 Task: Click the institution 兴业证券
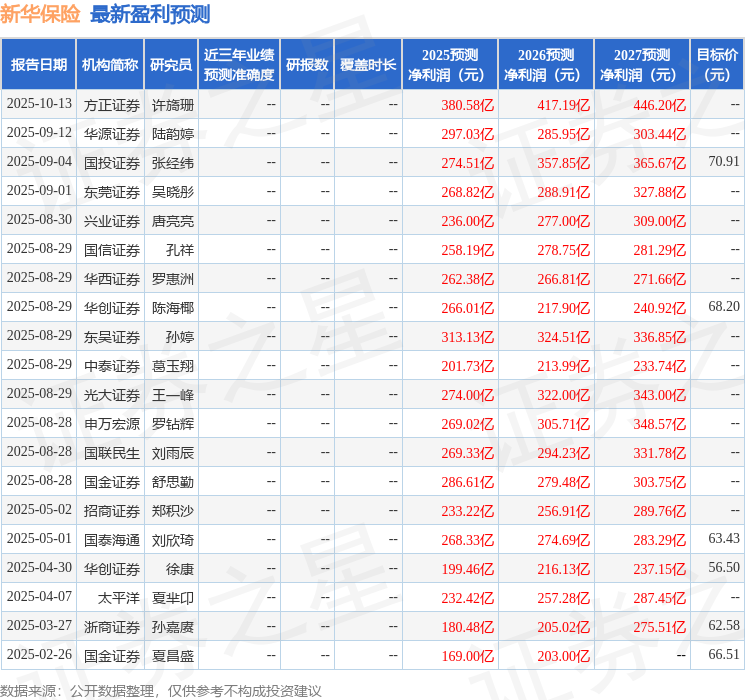pyautogui.click(x=112, y=221)
